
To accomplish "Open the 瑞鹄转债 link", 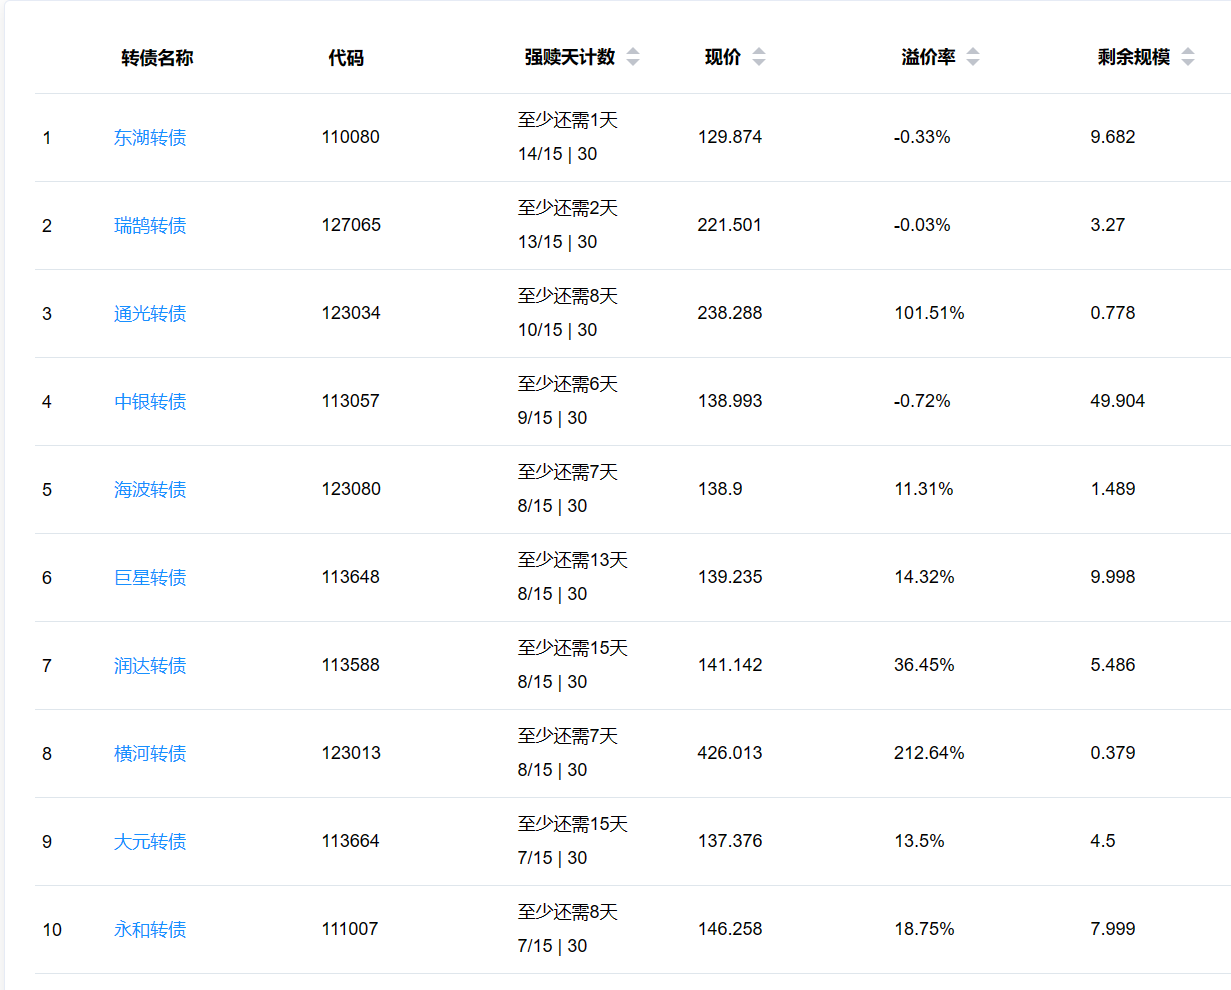I will coord(150,226).
